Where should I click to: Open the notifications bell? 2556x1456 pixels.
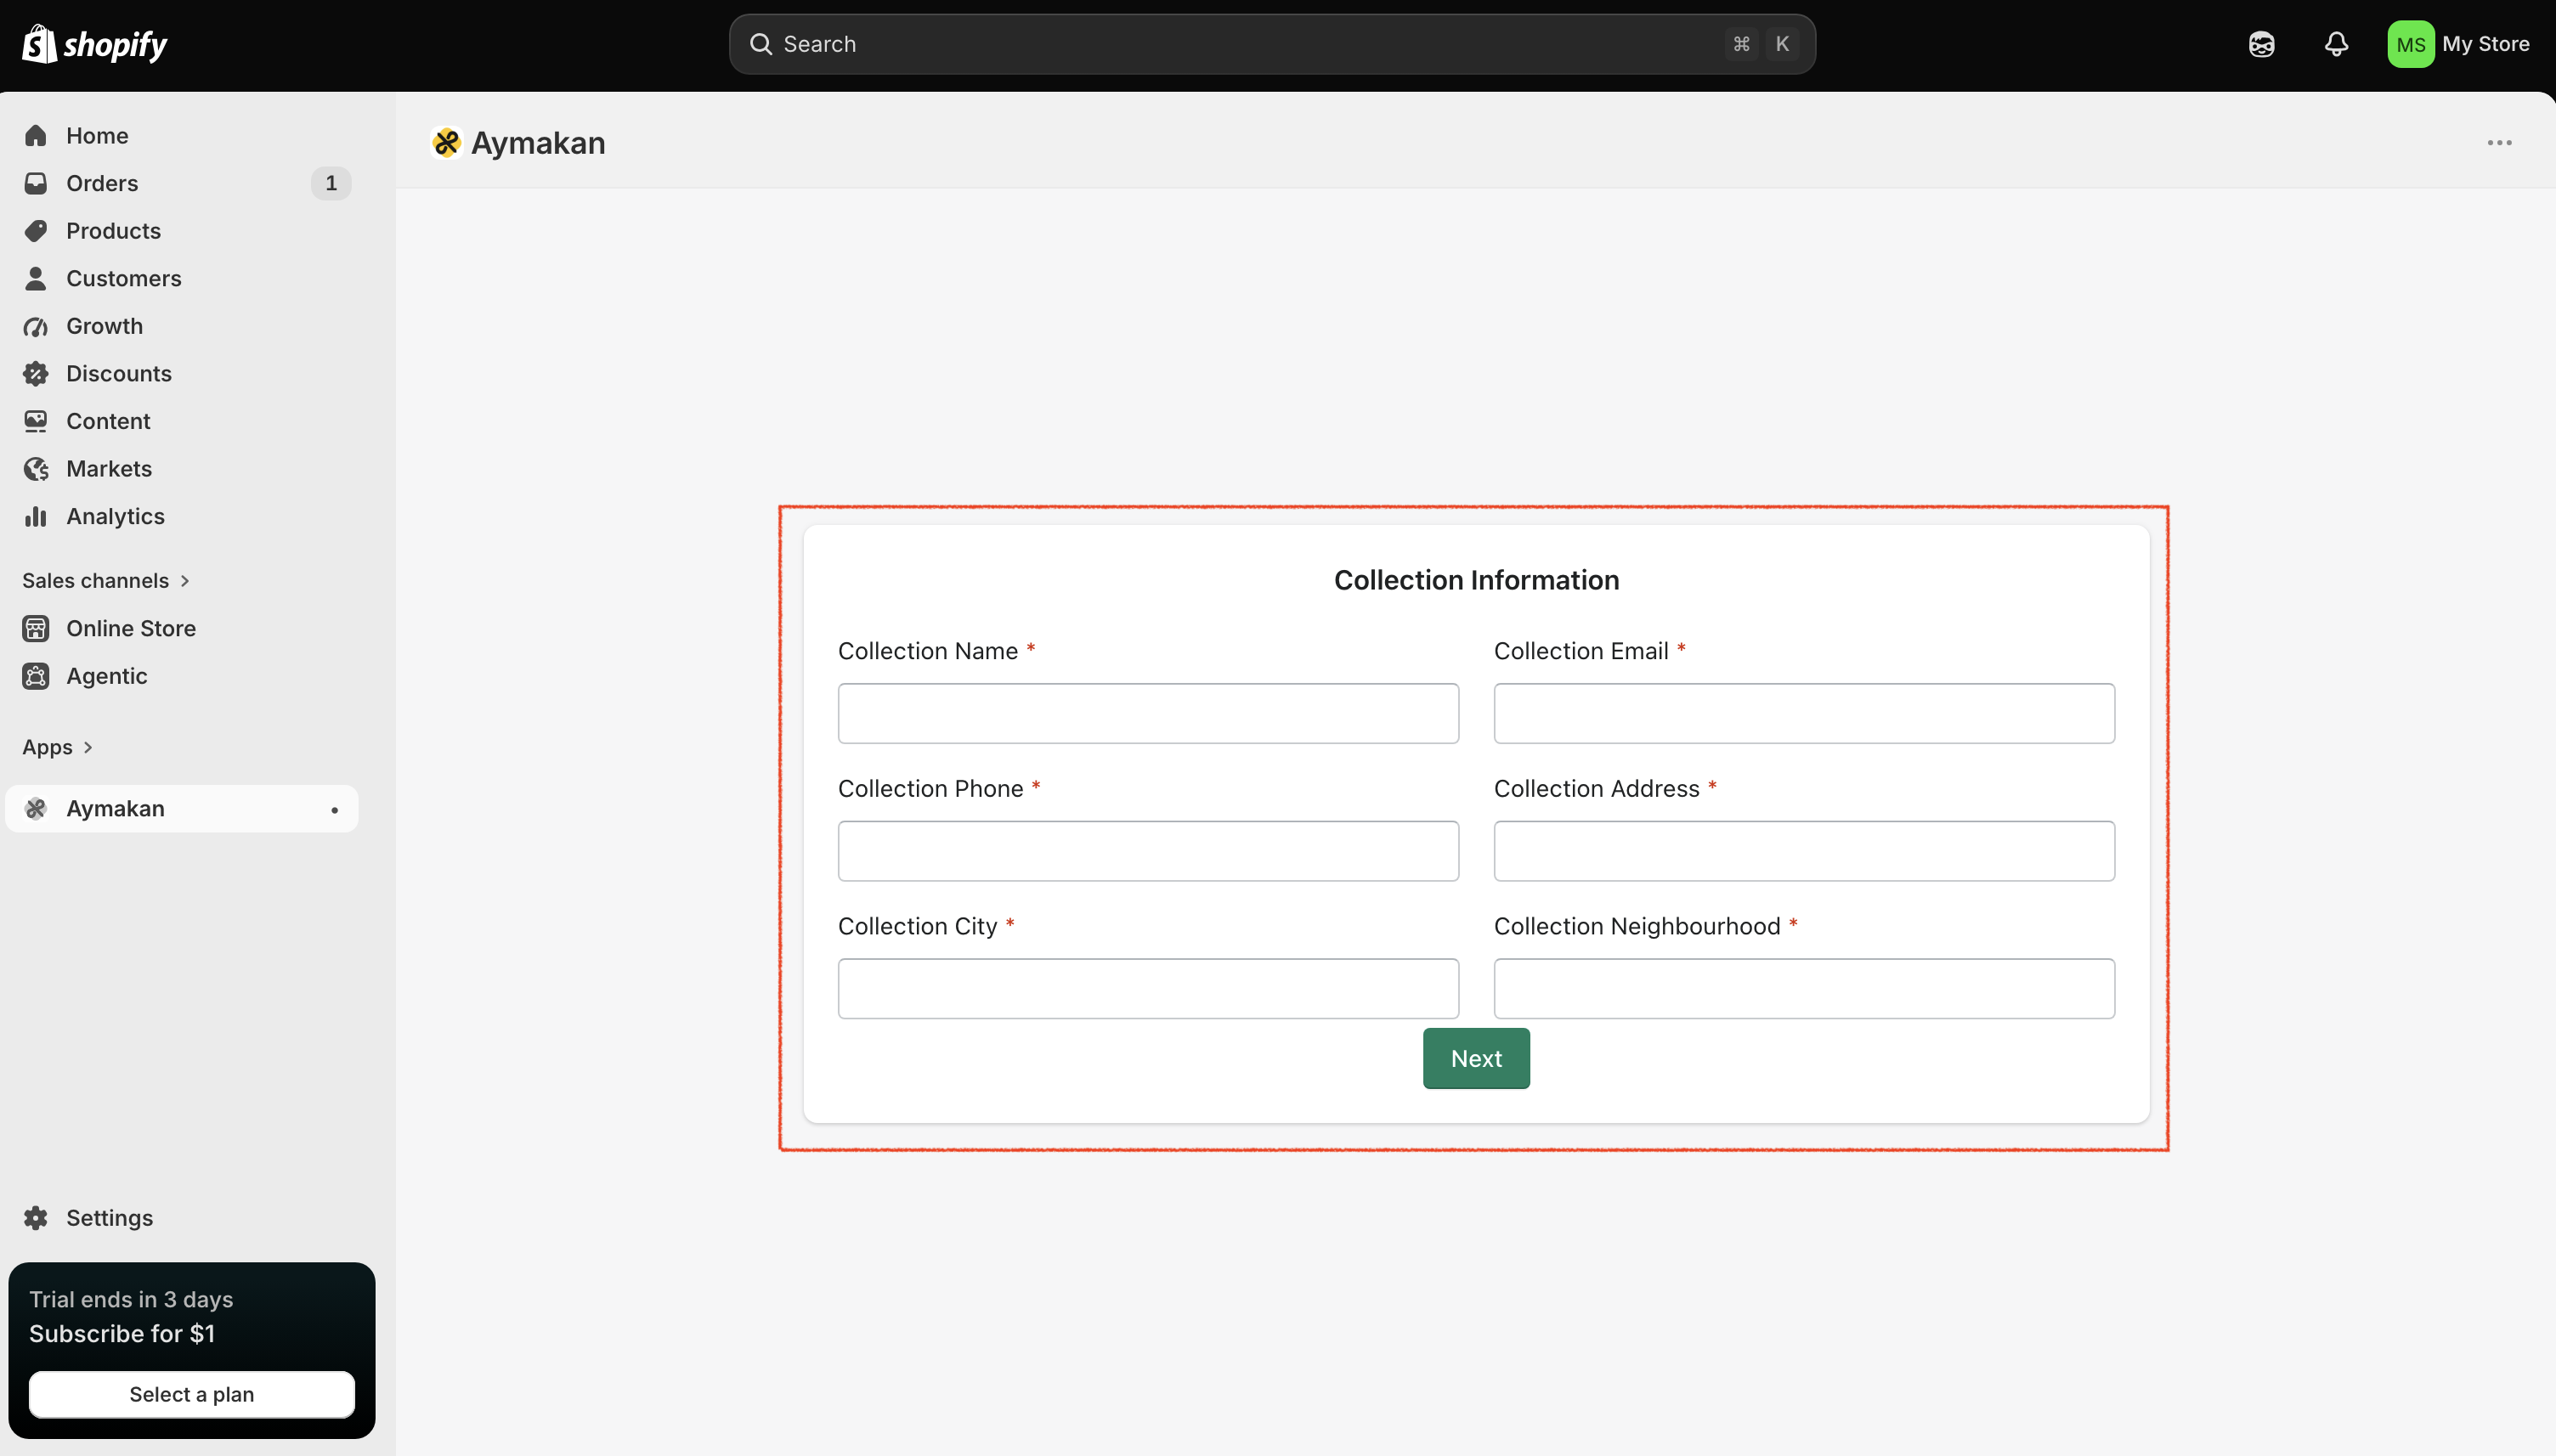tap(2336, 44)
